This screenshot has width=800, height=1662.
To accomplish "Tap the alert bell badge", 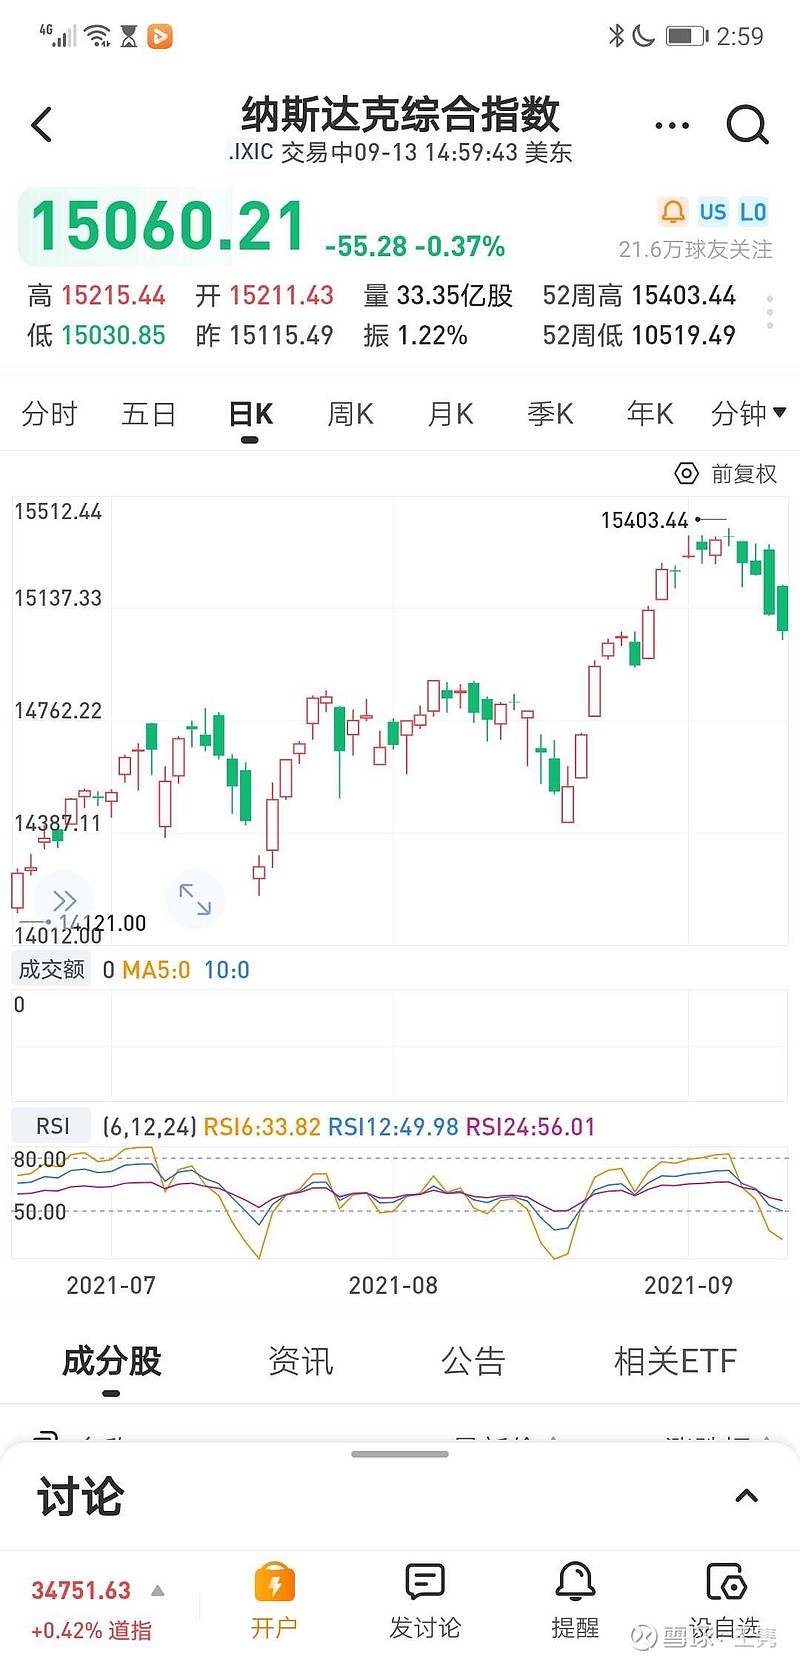I will (x=673, y=212).
